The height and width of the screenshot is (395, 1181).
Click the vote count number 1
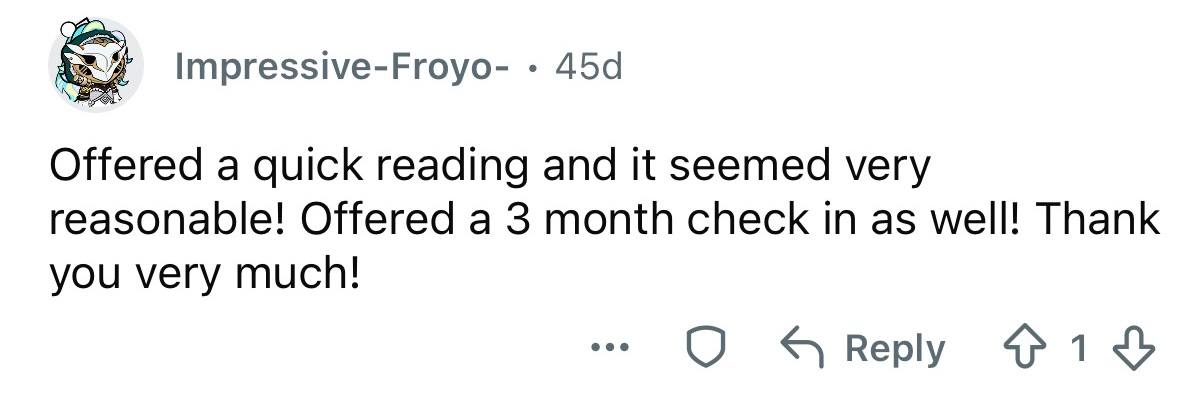click(1079, 349)
